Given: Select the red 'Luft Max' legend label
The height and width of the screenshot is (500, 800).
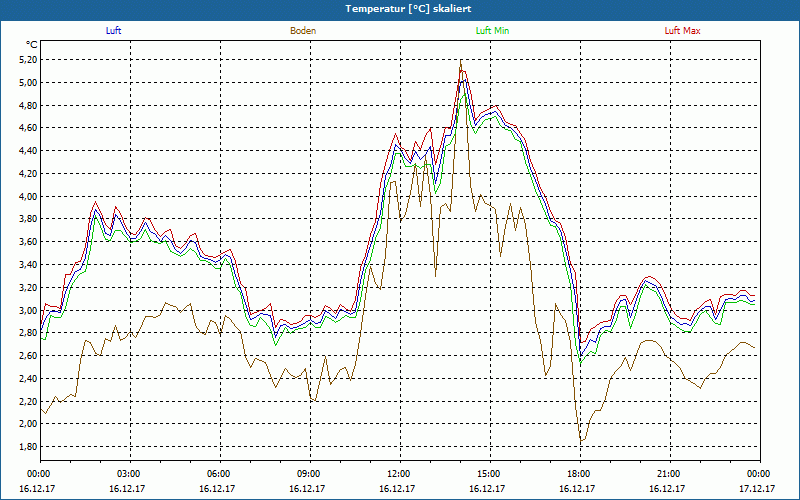Looking at the screenshot, I should pyautogui.click(x=682, y=31).
